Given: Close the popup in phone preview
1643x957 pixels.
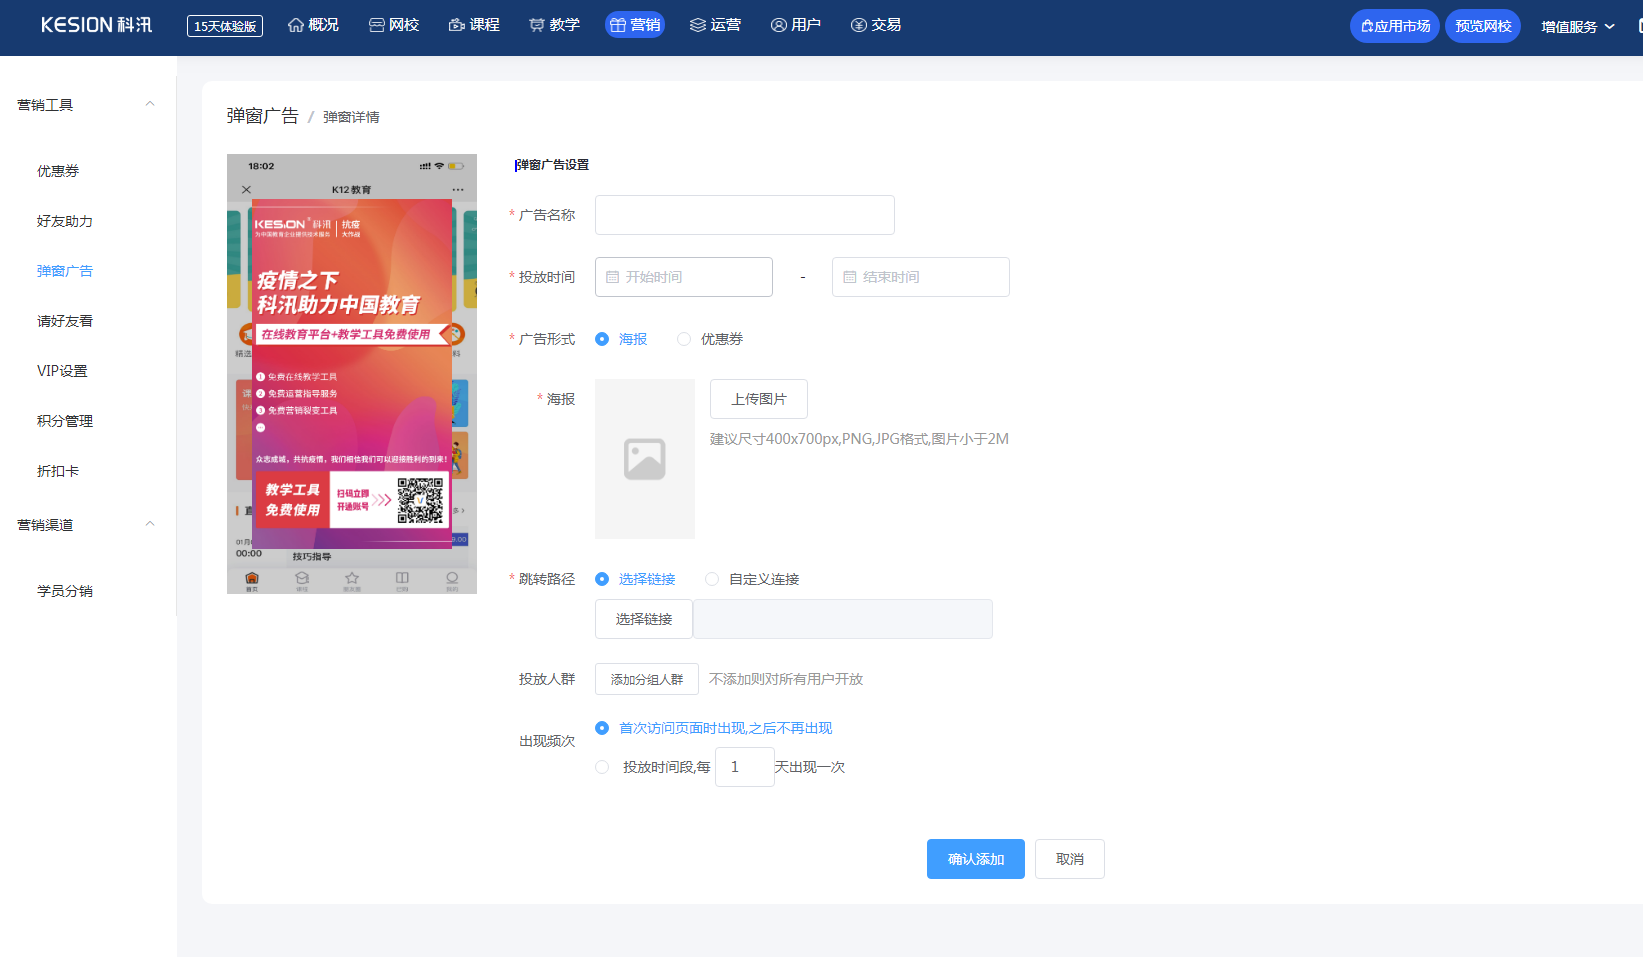Looking at the screenshot, I should [x=246, y=189].
